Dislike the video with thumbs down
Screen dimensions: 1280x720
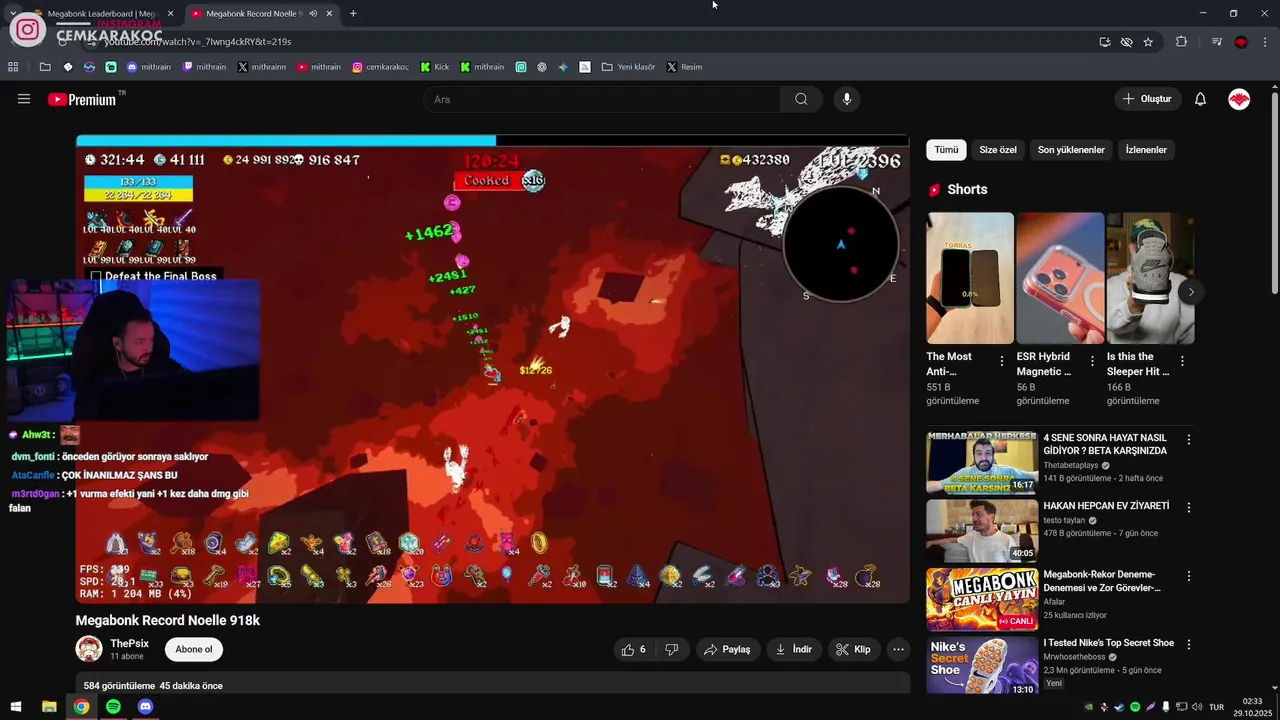672,649
